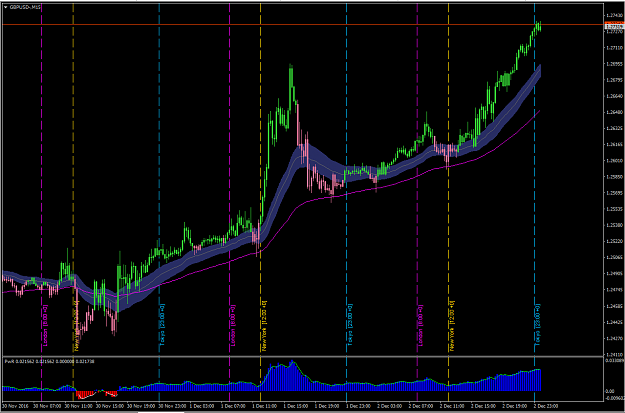Click the highlighted current price tag on price scale
The image size is (625, 413).
tap(614, 27)
